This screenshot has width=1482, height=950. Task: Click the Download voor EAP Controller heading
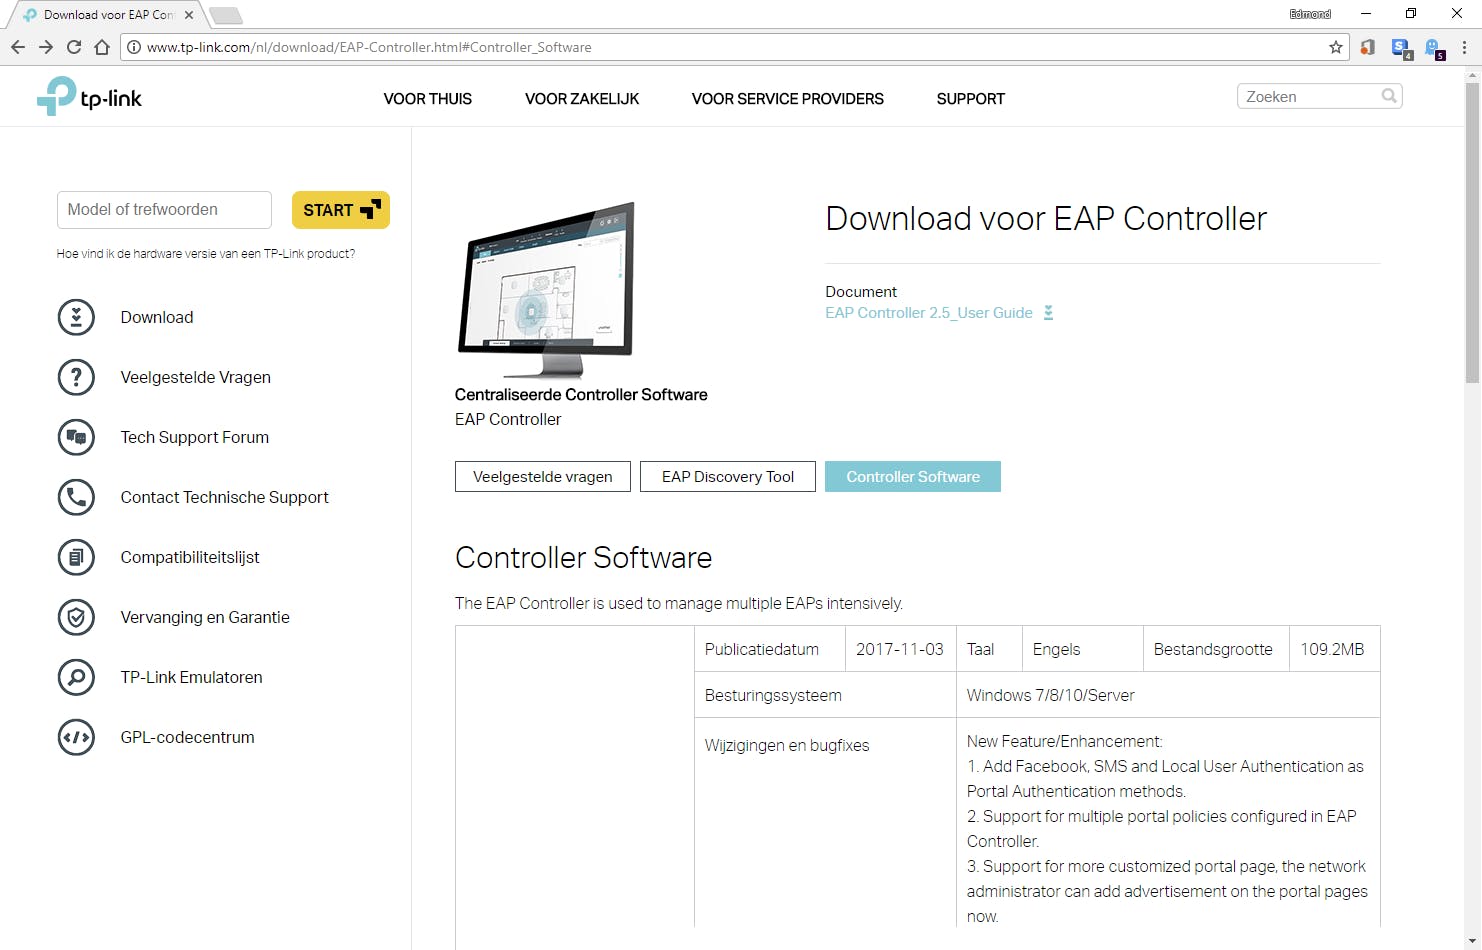pyautogui.click(x=1046, y=218)
